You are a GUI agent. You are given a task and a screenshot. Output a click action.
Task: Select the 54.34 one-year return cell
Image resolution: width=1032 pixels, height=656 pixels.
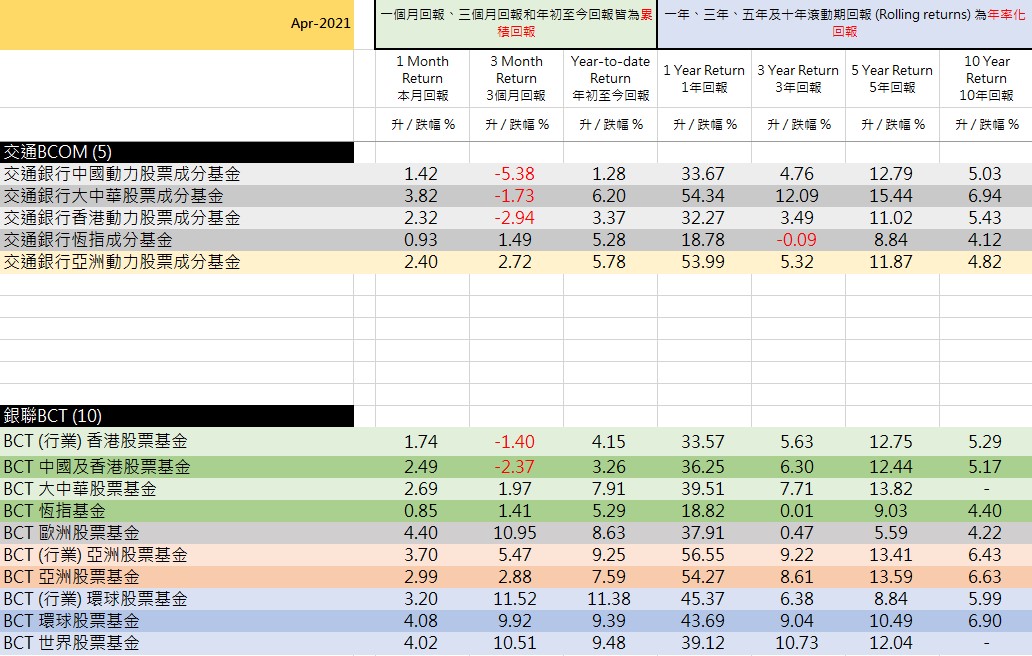point(703,196)
